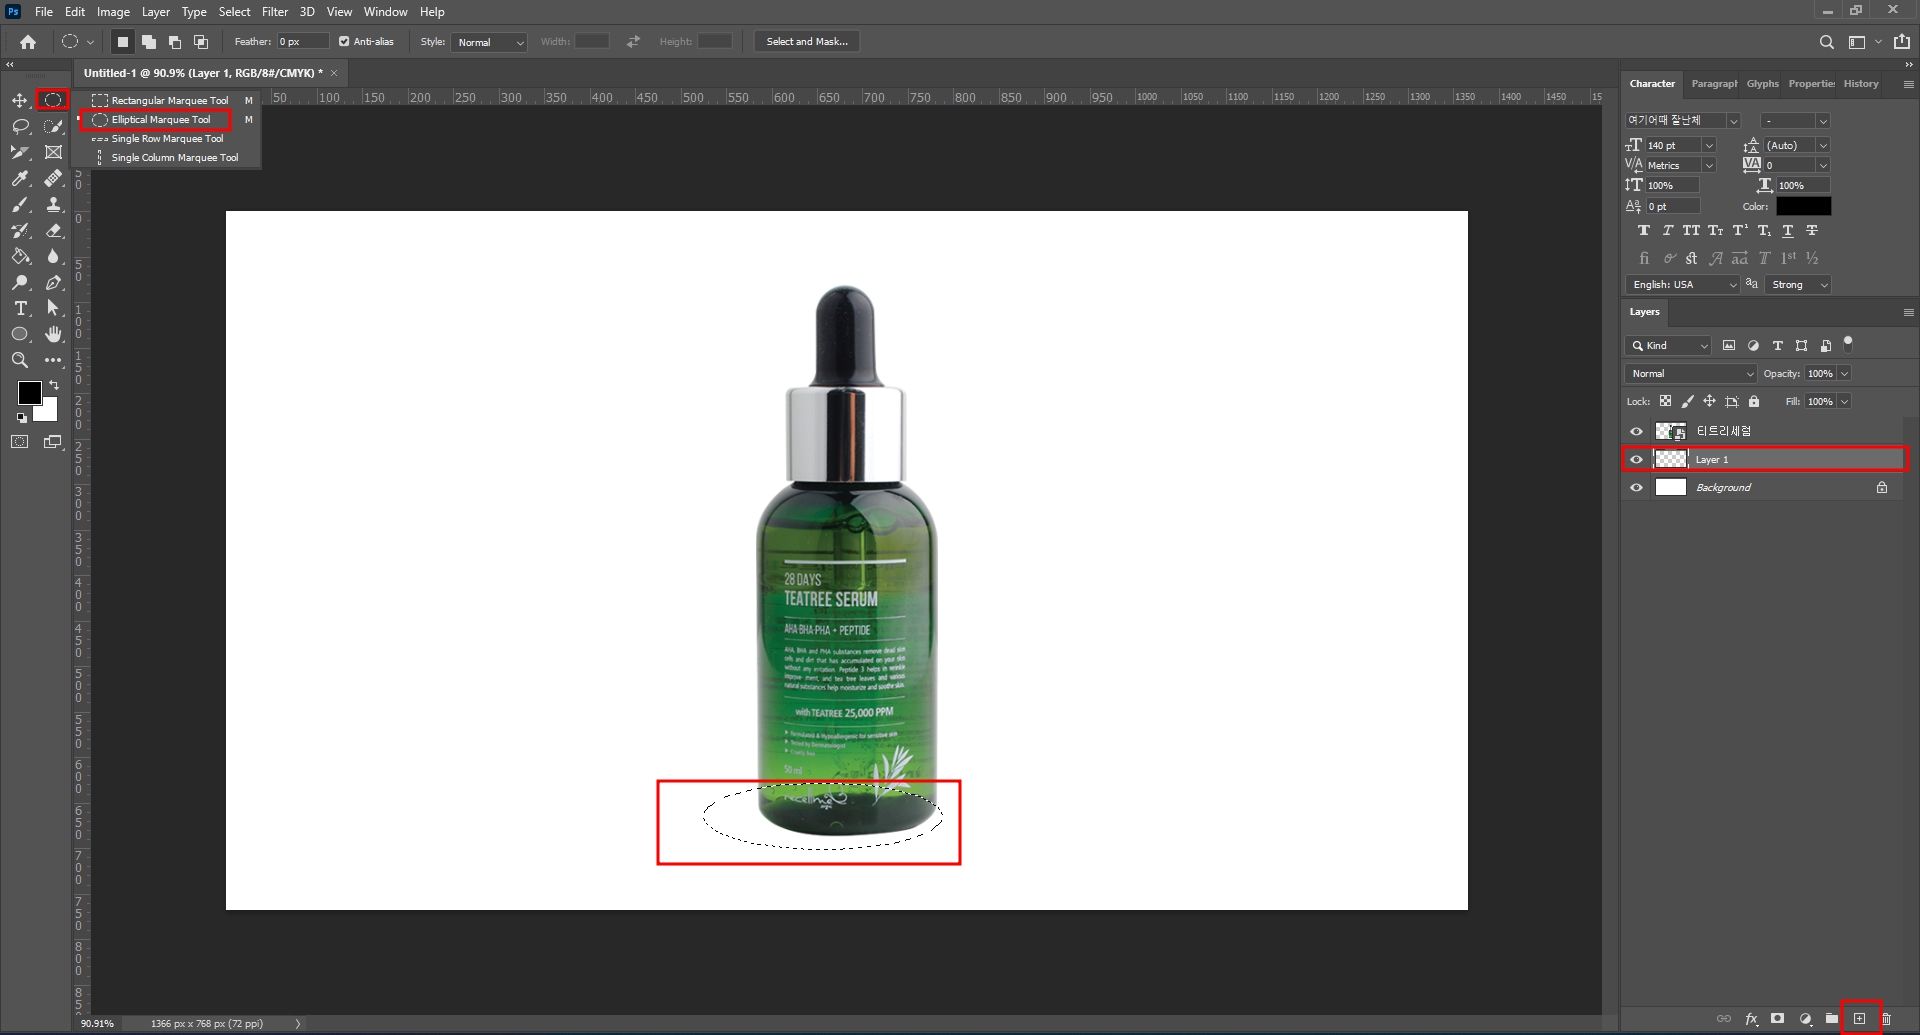Select the Dodge tool
The image size is (1920, 1035).
19,282
